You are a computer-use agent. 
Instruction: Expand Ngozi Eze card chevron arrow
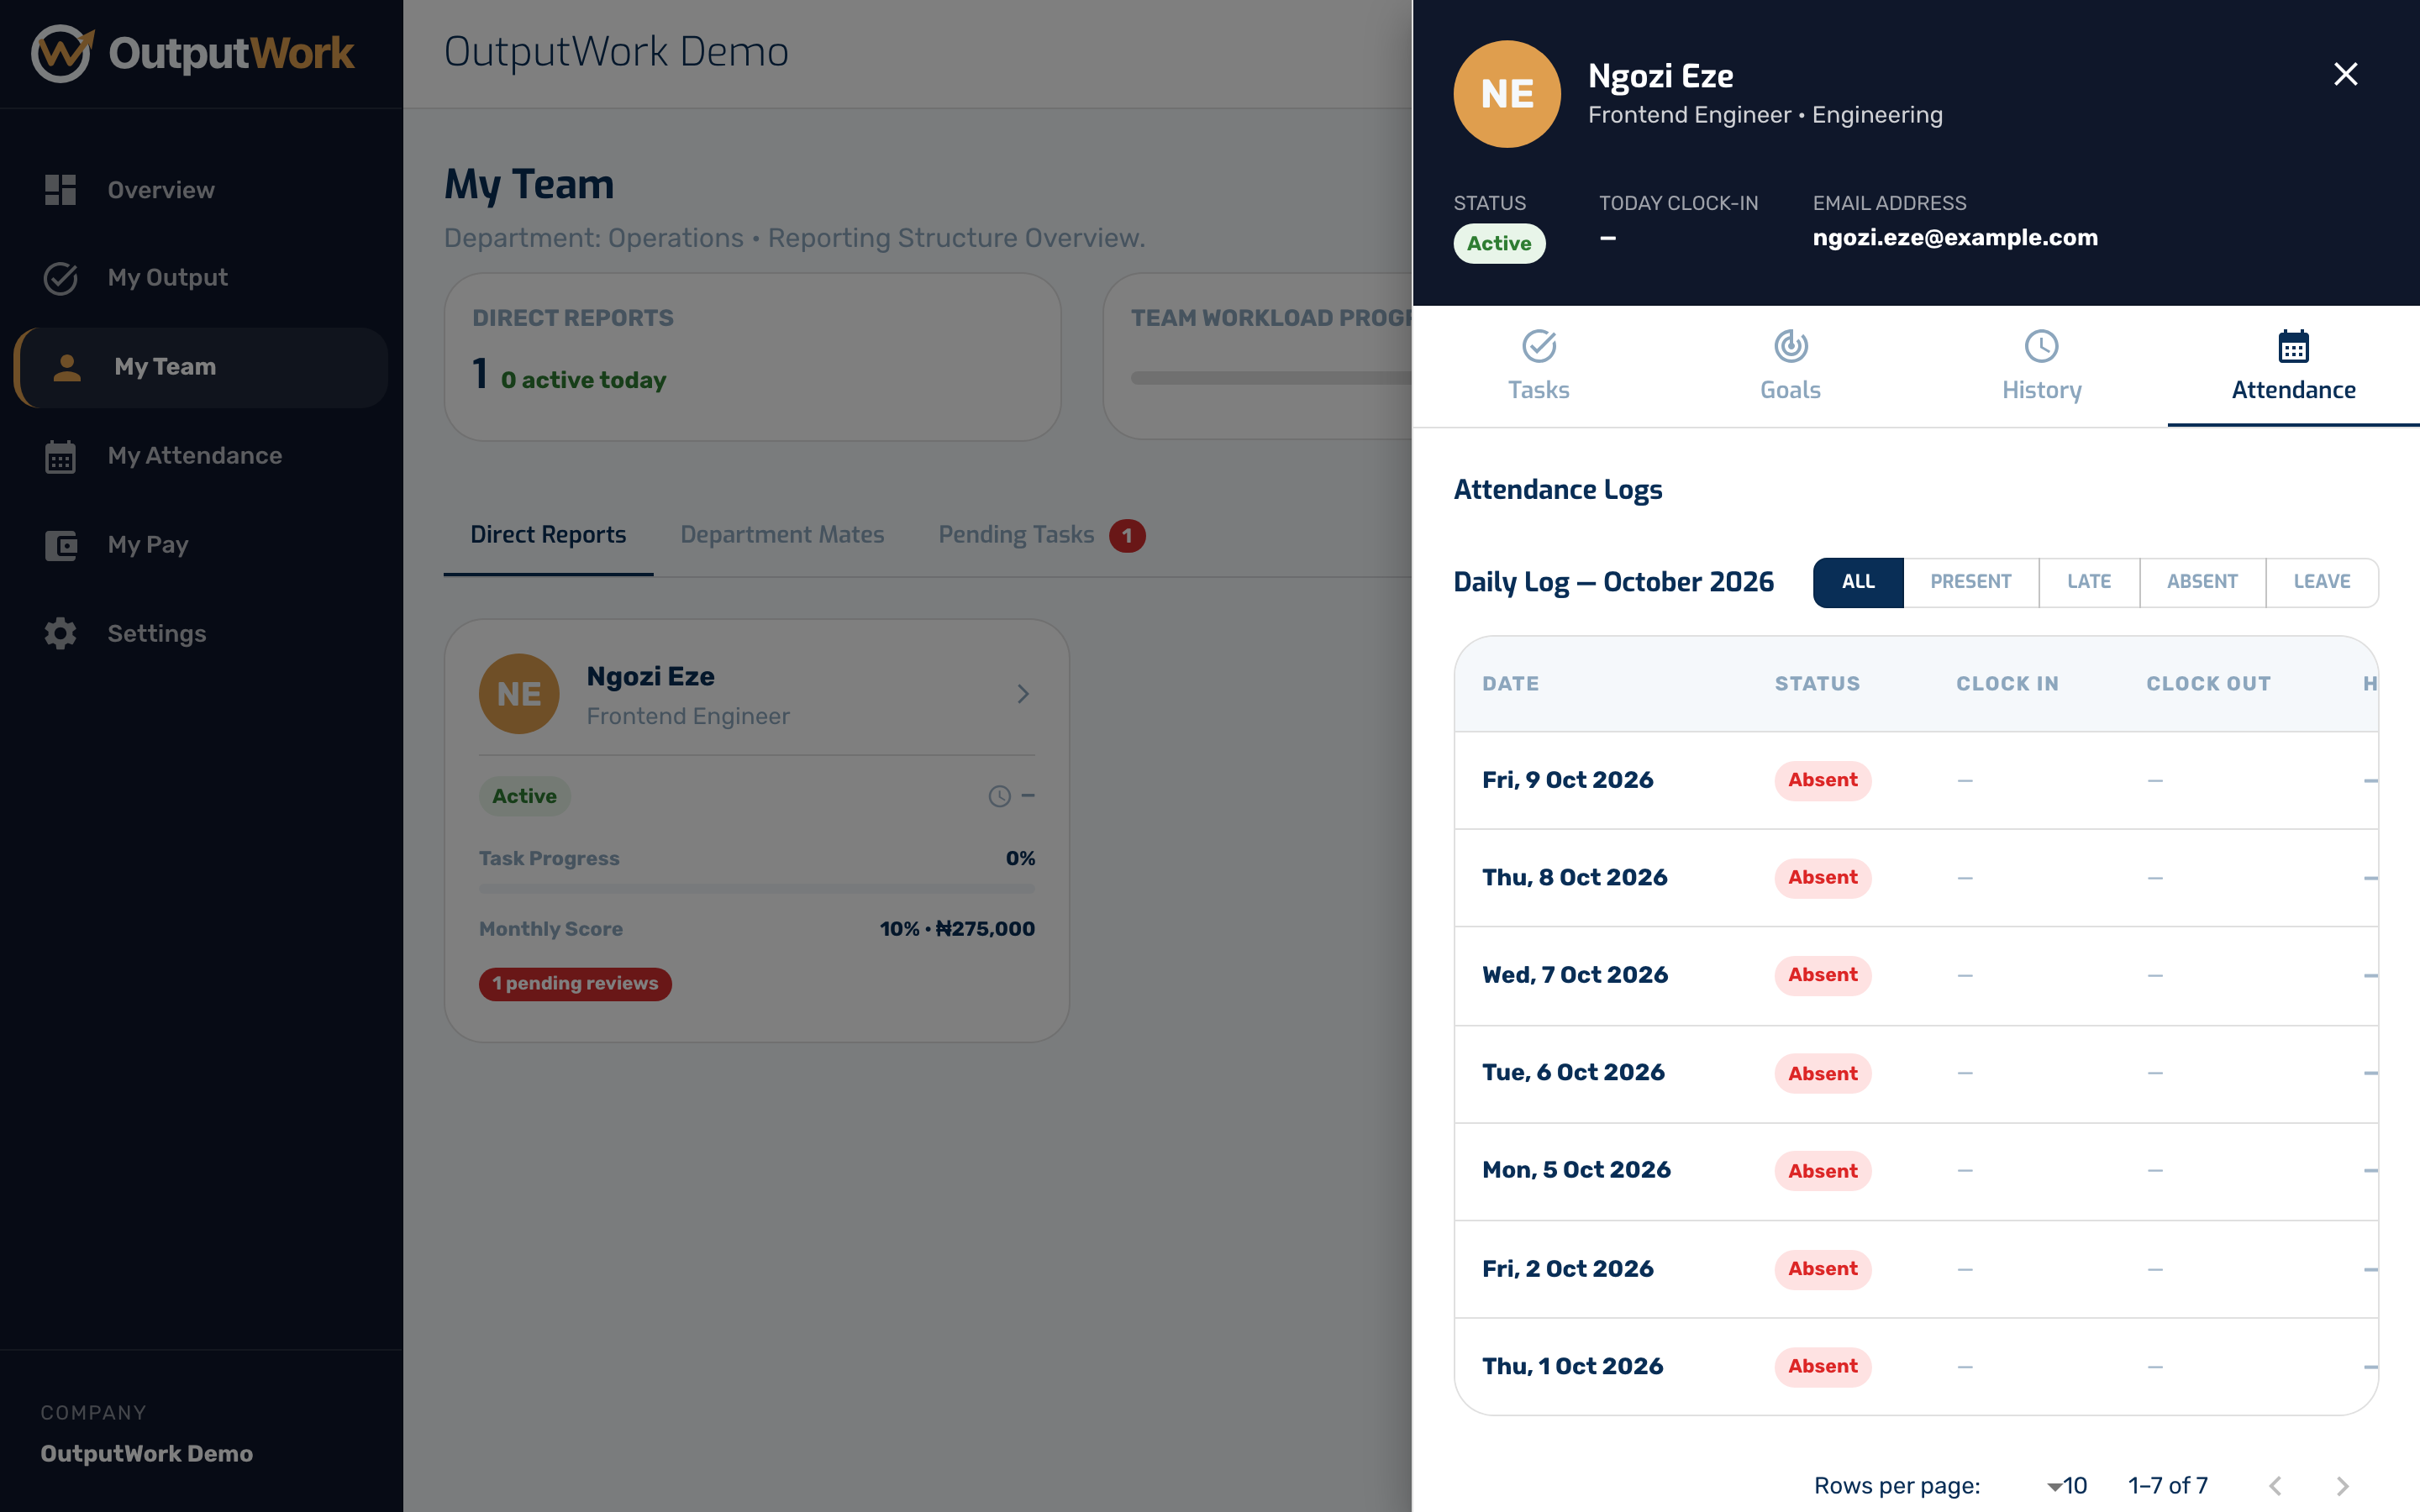(x=1022, y=694)
